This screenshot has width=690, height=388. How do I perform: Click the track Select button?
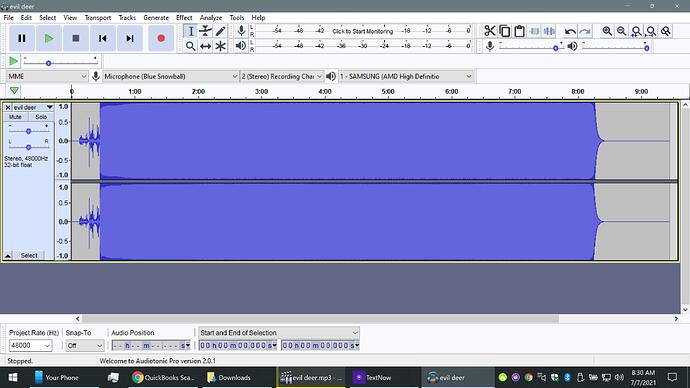pyautogui.click(x=29, y=256)
